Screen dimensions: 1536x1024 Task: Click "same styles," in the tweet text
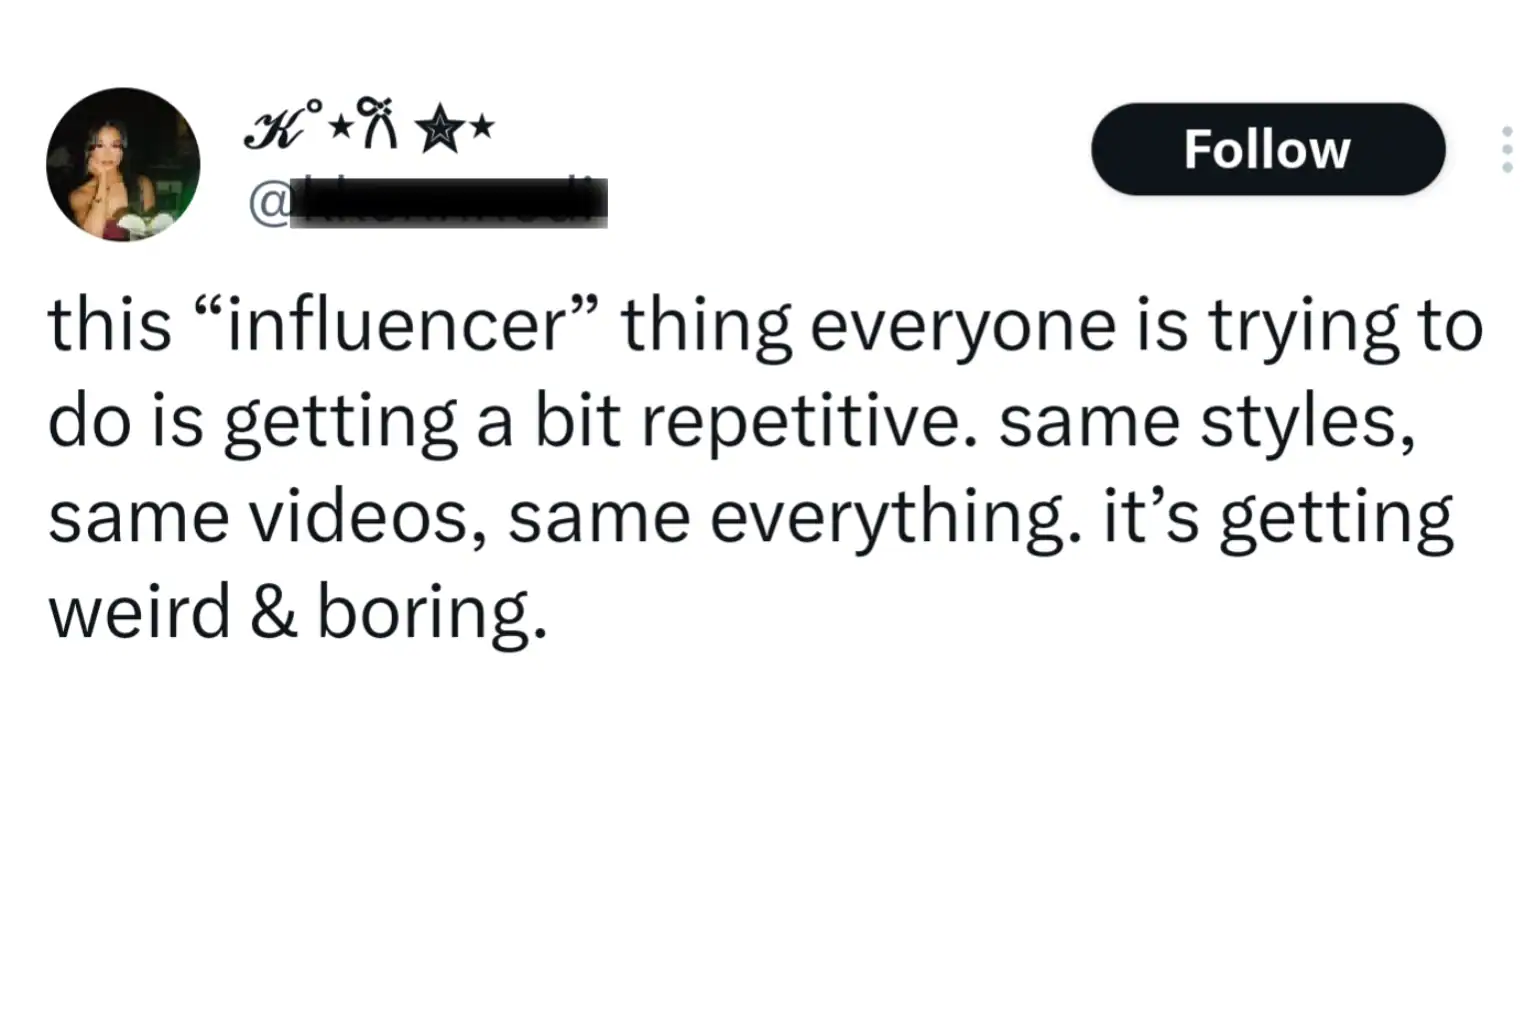point(1207,421)
